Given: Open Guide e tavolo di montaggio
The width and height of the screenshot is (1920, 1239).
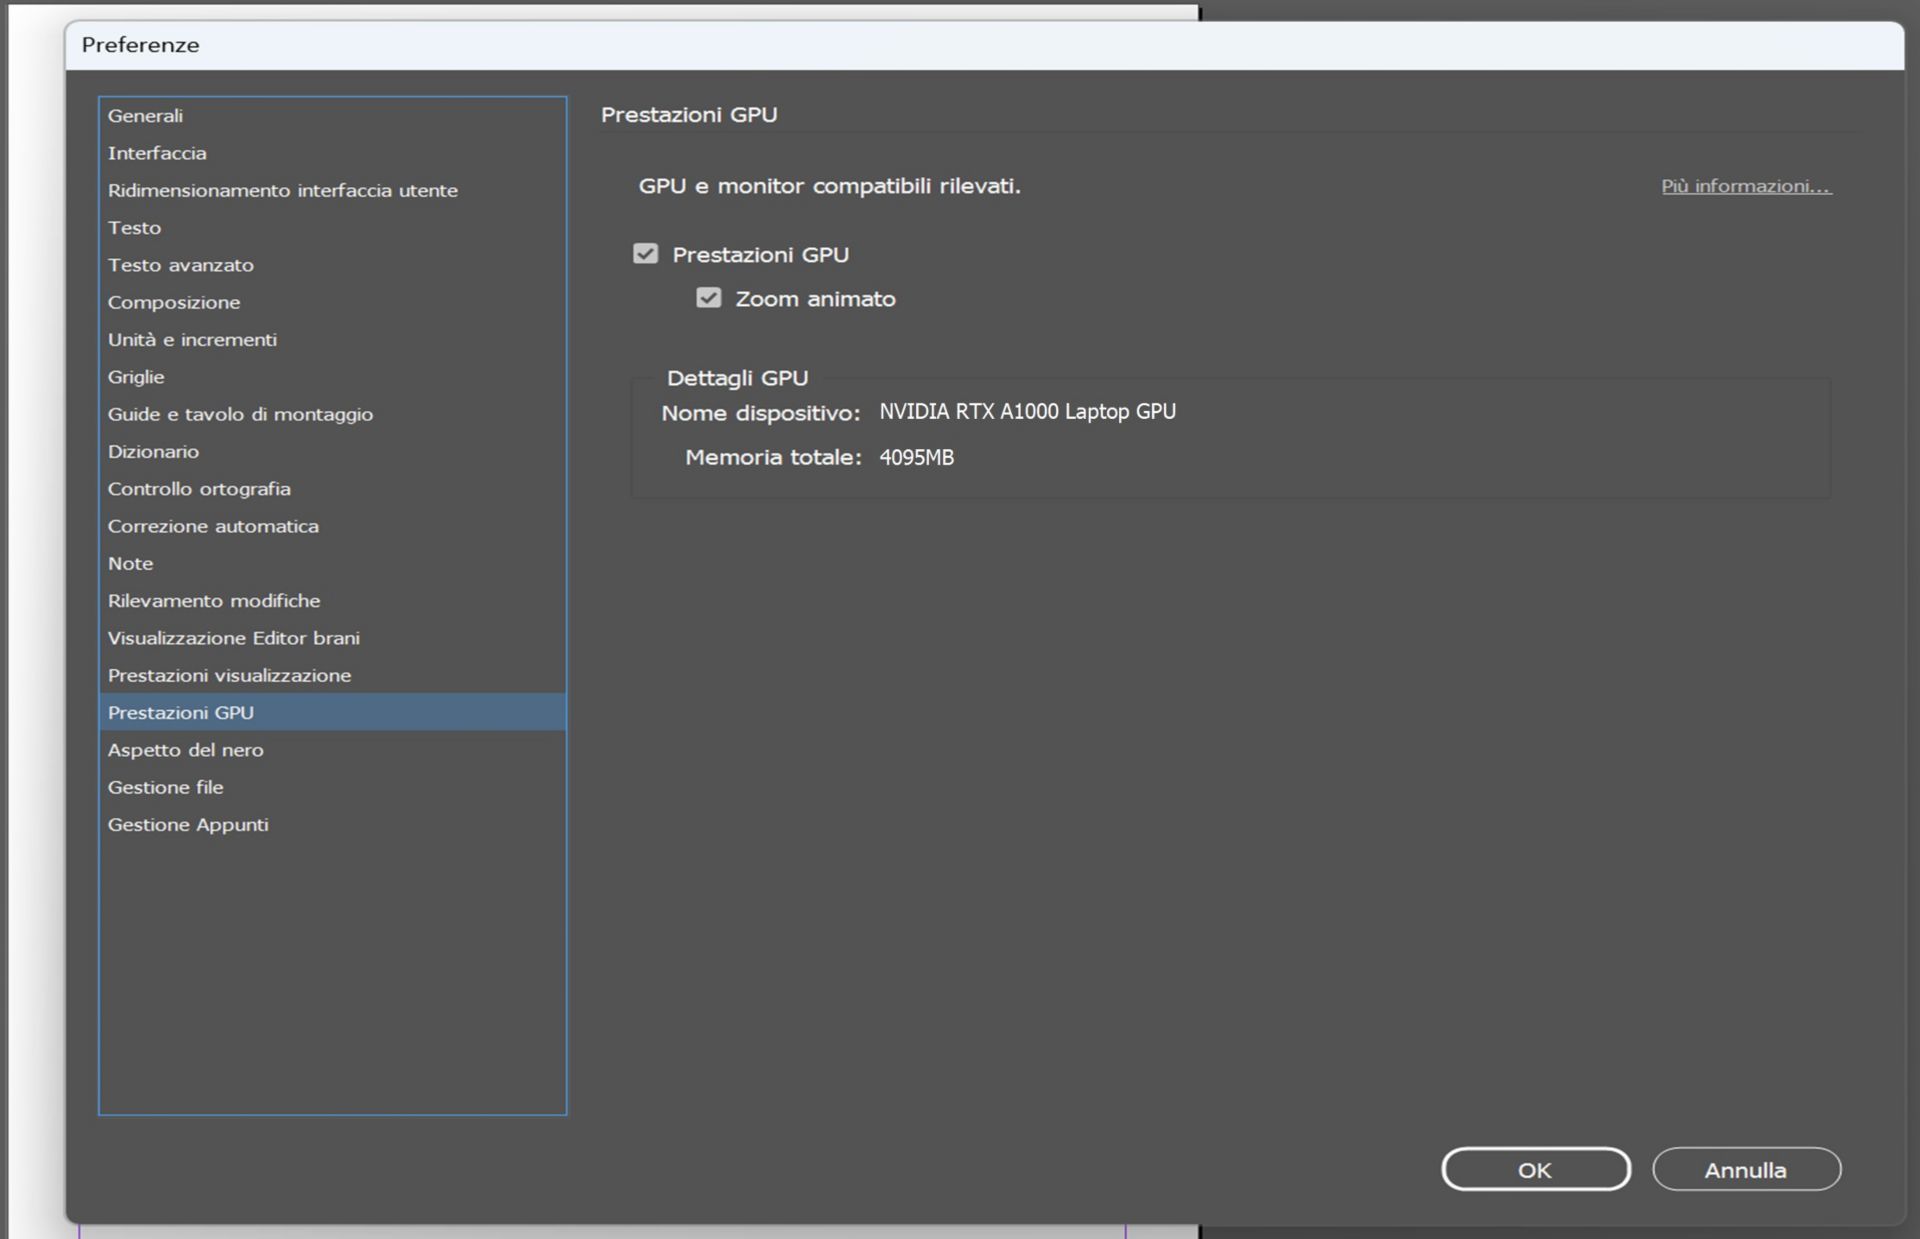Looking at the screenshot, I should (x=240, y=414).
